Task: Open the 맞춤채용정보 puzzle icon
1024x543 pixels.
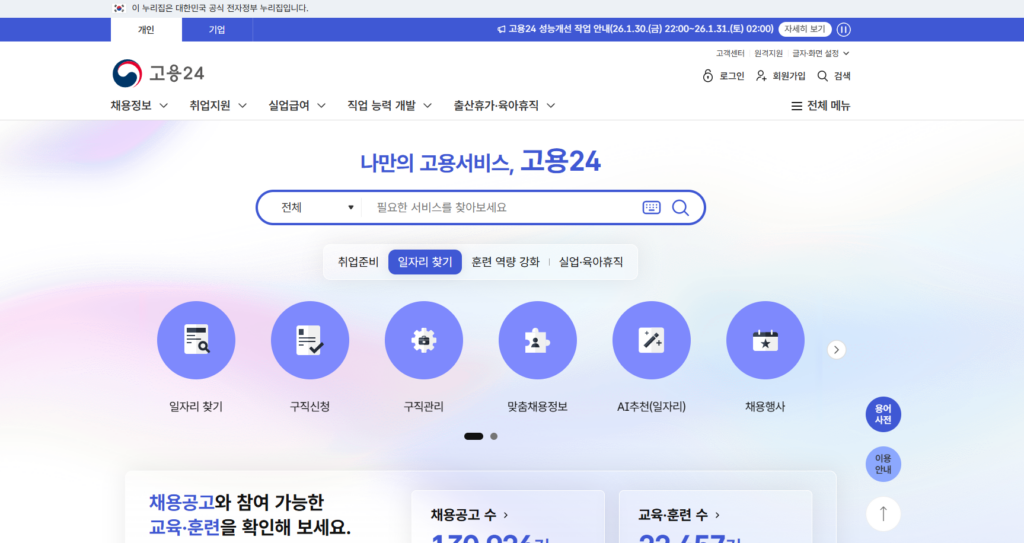Action: pyautogui.click(x=537, y=340)
